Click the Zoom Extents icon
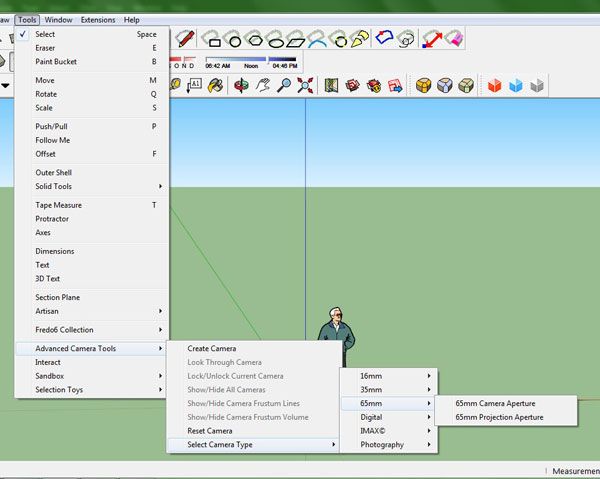This screenshot has height=479, width=600. [x=305, y=86]
